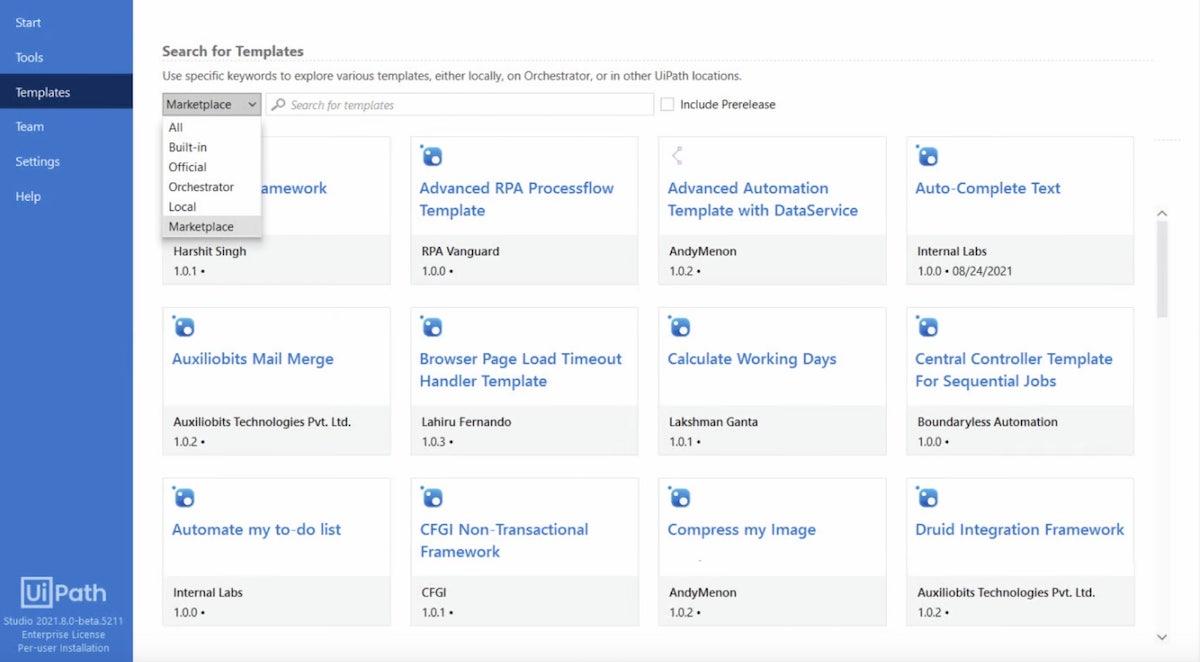Image resolution: width=1200 pixels, height=662 pixels.
Task: Open Central Controller Template For Sequential Jobs
Action: [1013, 369]
